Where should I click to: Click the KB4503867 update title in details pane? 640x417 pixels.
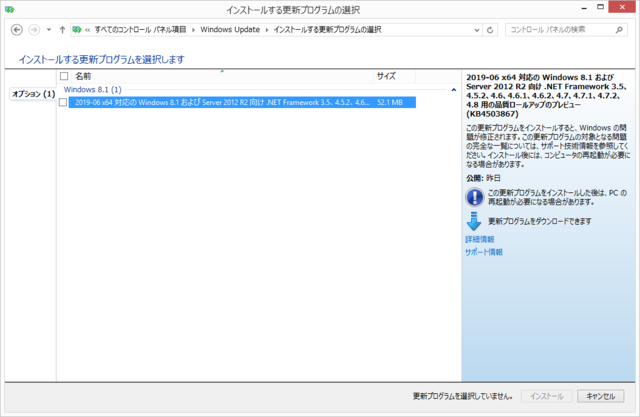pyautogui.click(x=547, y=95)
